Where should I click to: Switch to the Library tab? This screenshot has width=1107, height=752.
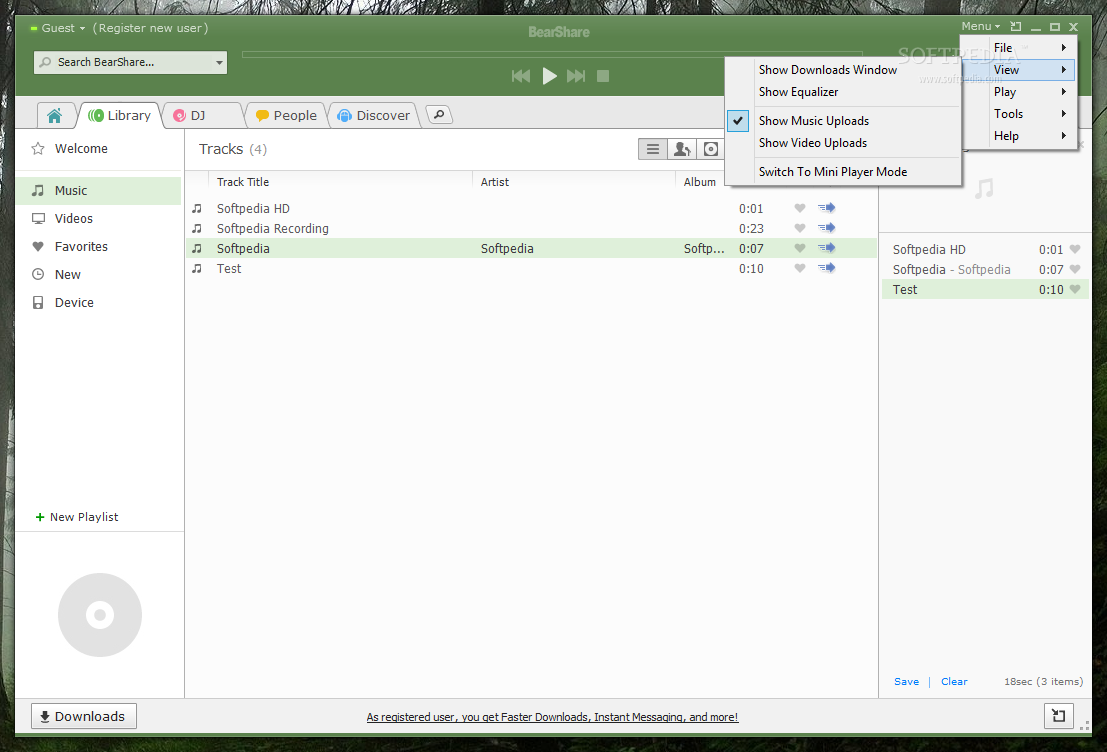(x=120, y=115)
